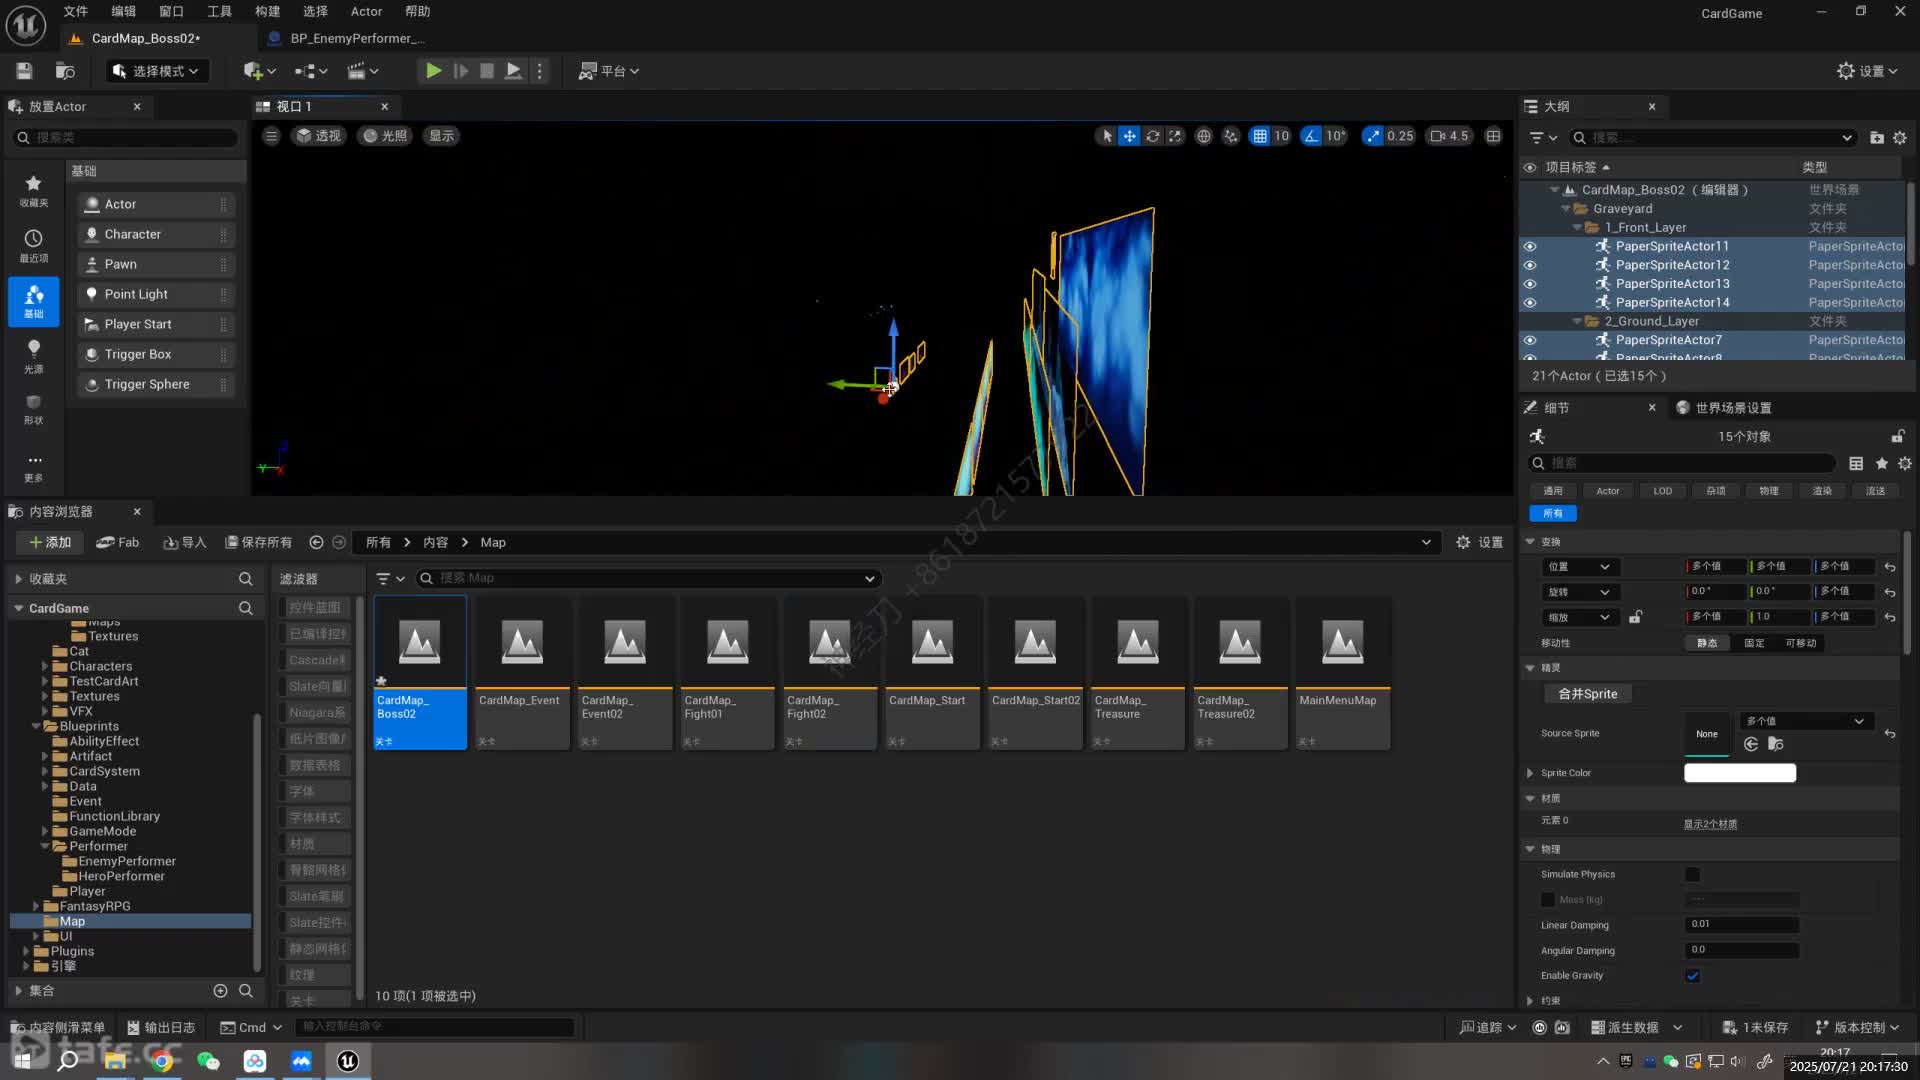Open the Build menu
The height and width of the screenshot is (1080, 1920).
click(267, 11)
